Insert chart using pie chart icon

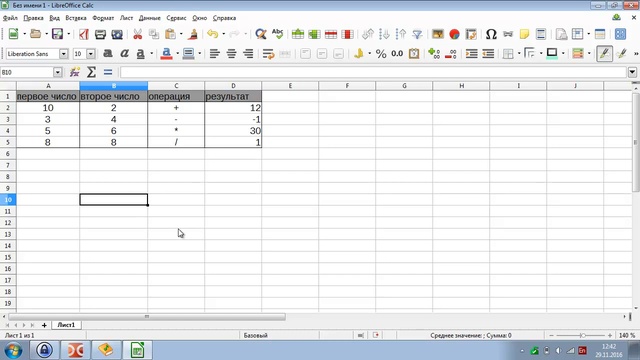(454, 34)
